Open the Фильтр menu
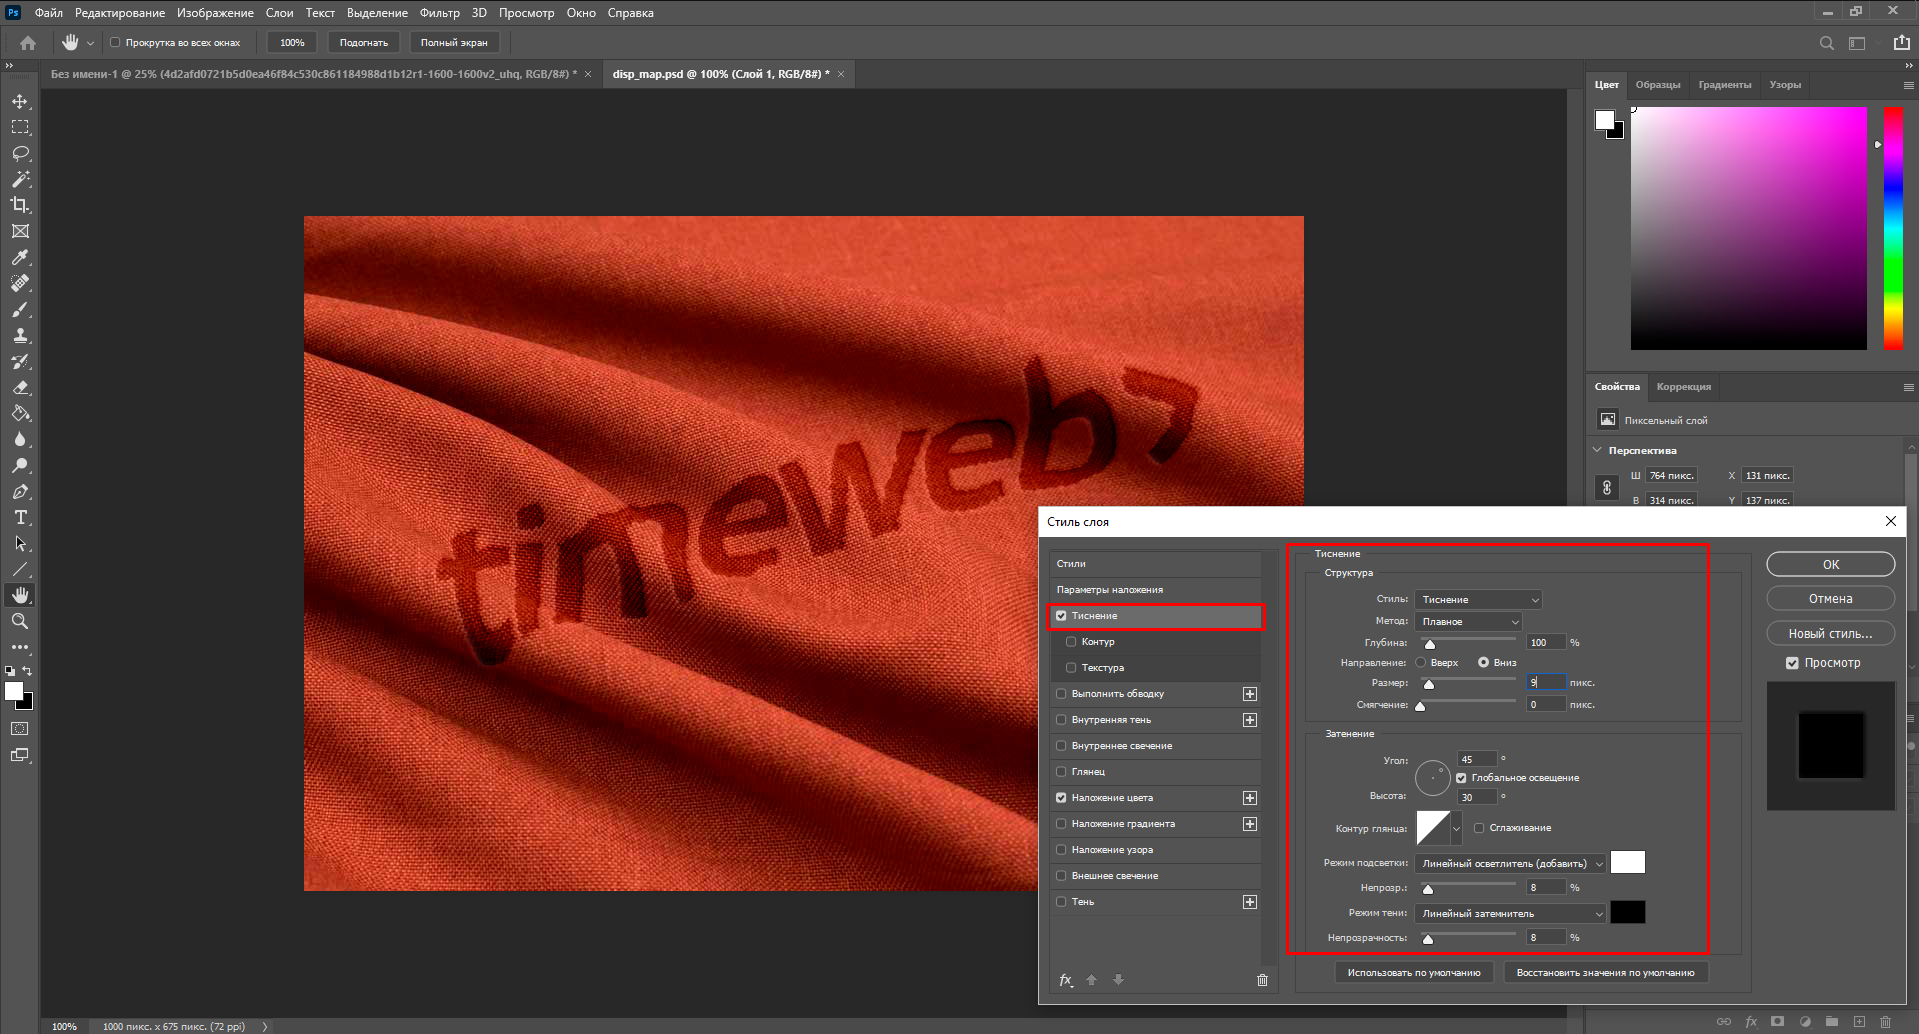Viewport: 1919px width, 1034px height. (x=440, y=13)
